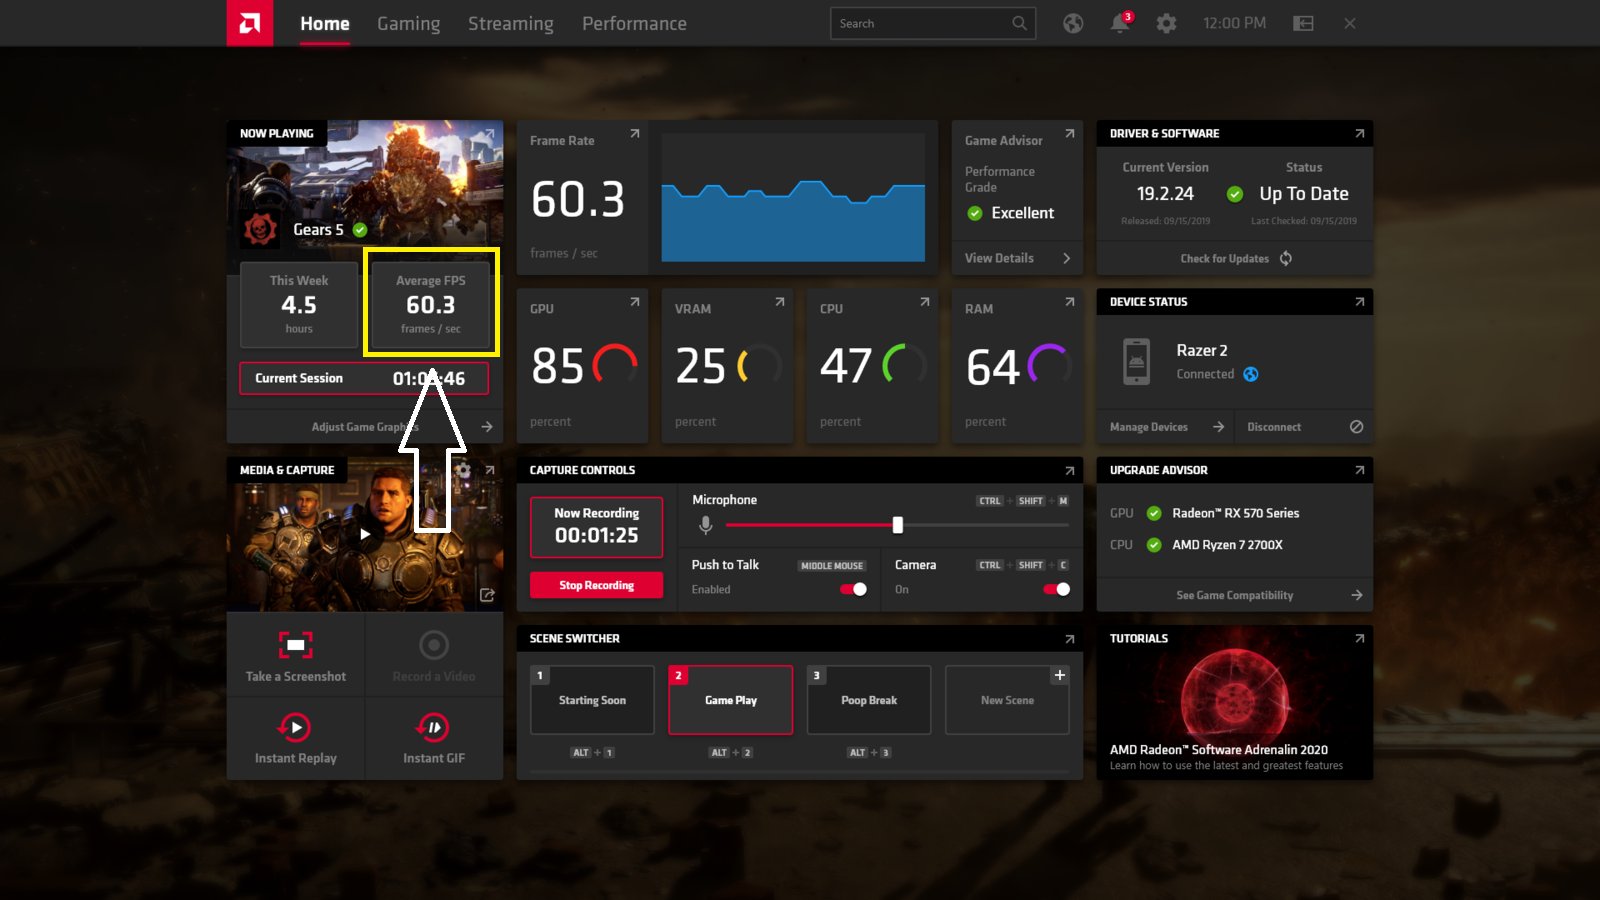
Task: Check for driver updates
Action: coord(1233,258)
